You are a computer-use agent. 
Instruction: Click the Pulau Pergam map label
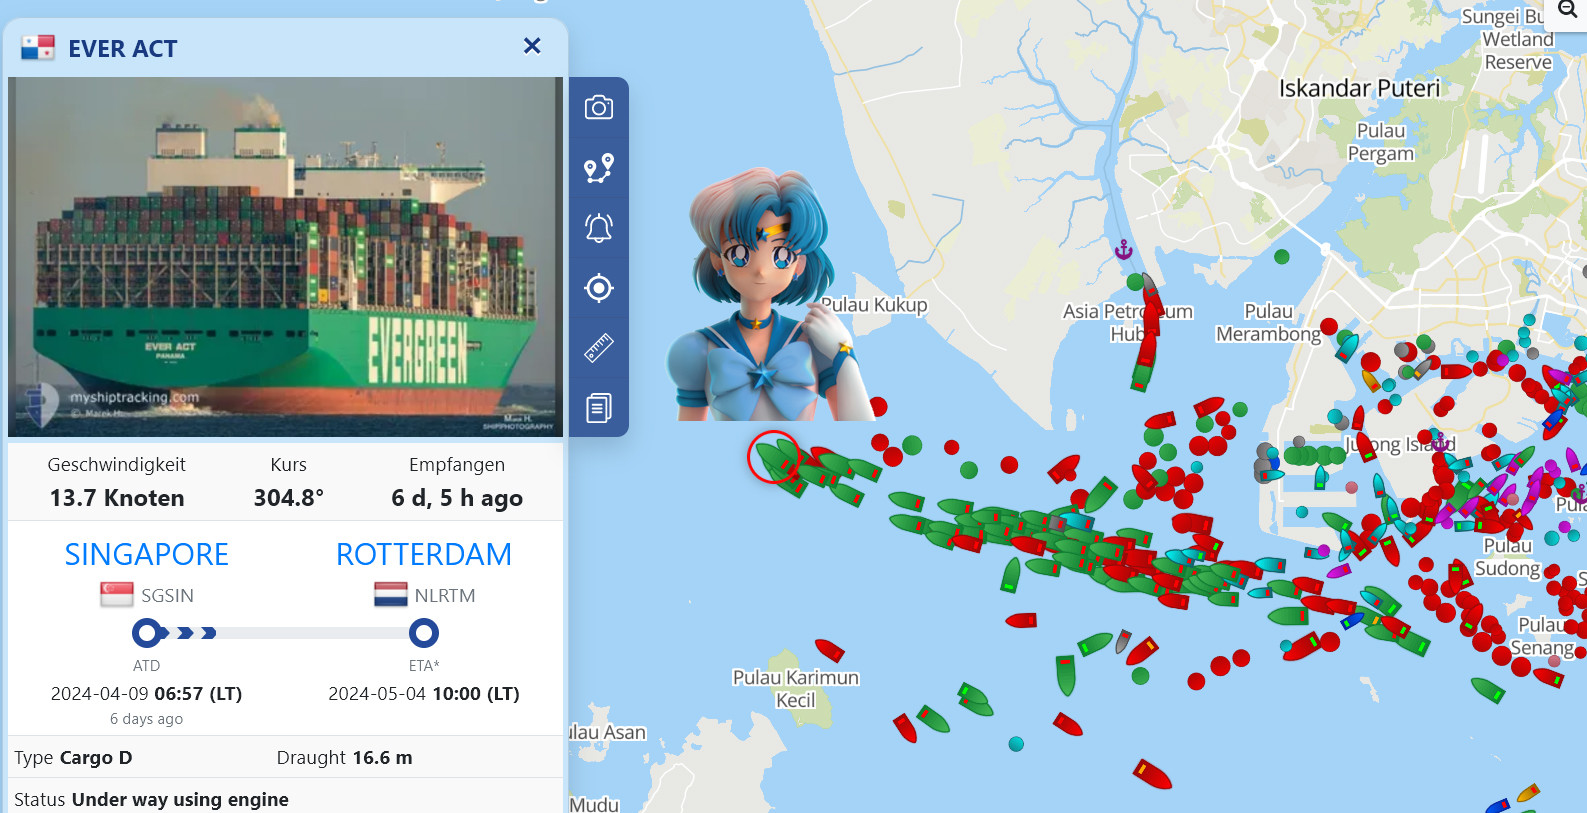click(x=1381, y=142)
